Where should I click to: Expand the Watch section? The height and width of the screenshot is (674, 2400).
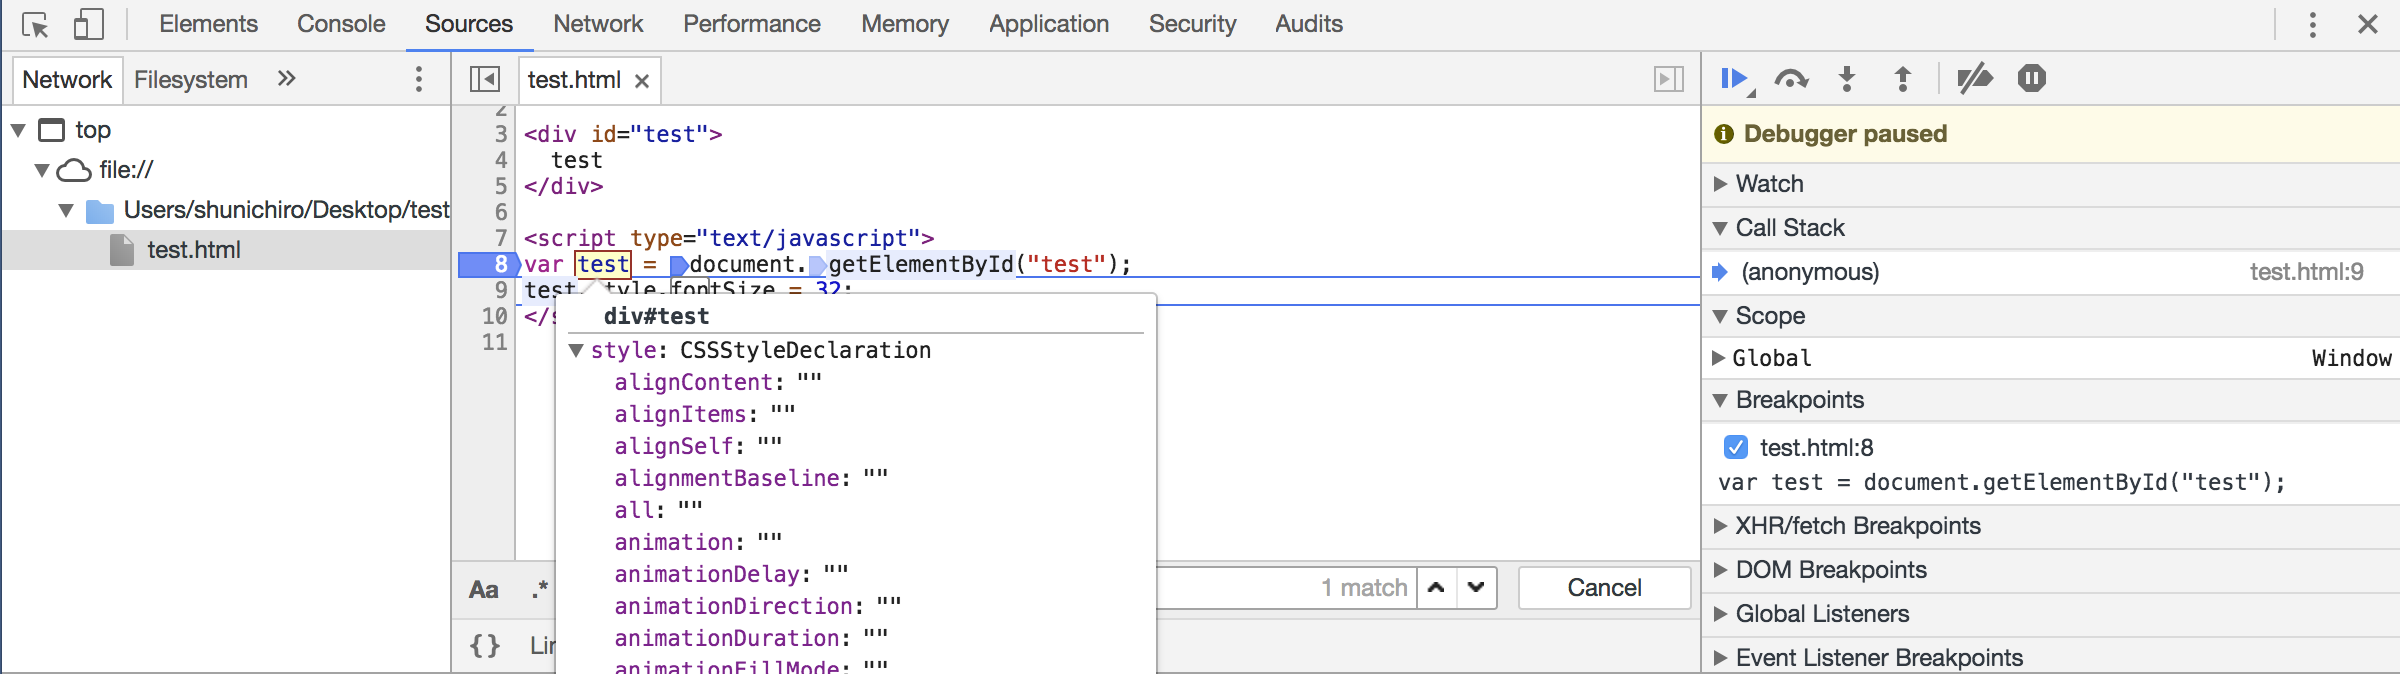point(1720,184)
